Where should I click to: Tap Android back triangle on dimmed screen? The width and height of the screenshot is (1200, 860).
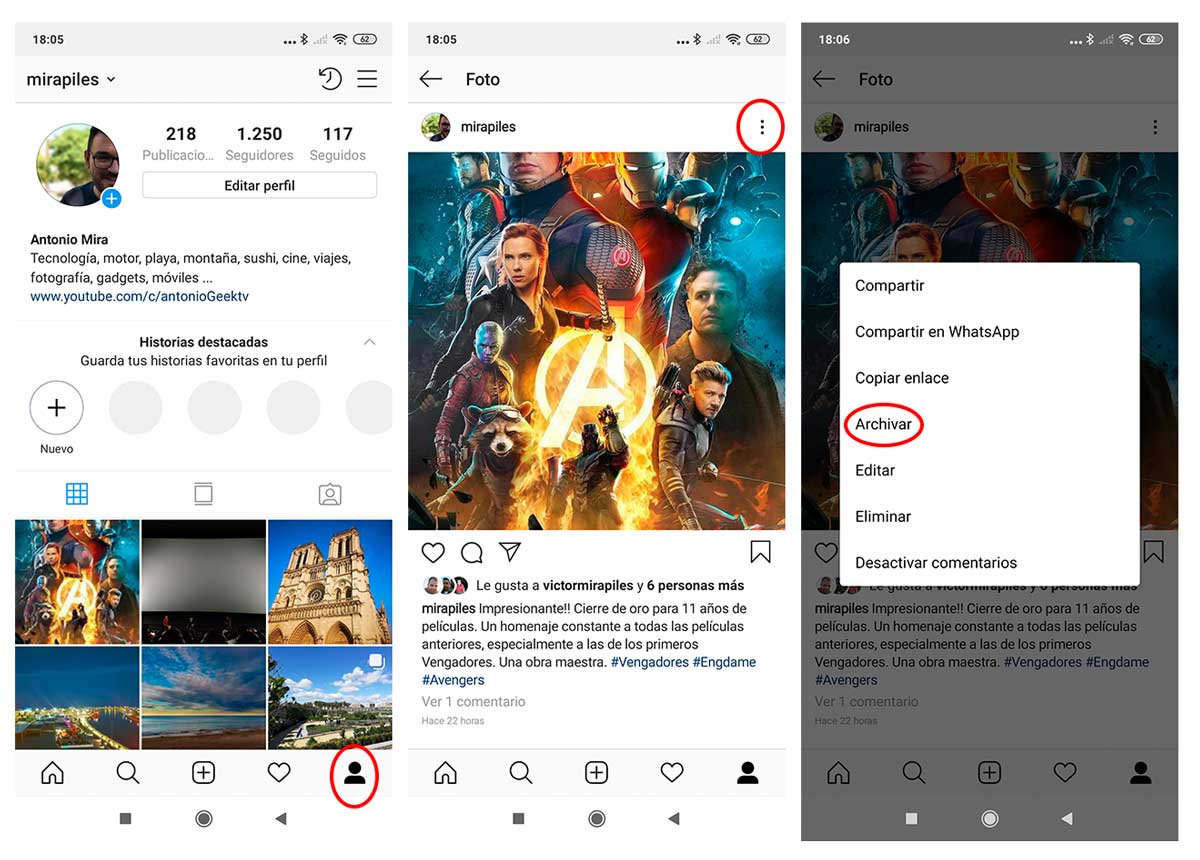pos(1067,818)
